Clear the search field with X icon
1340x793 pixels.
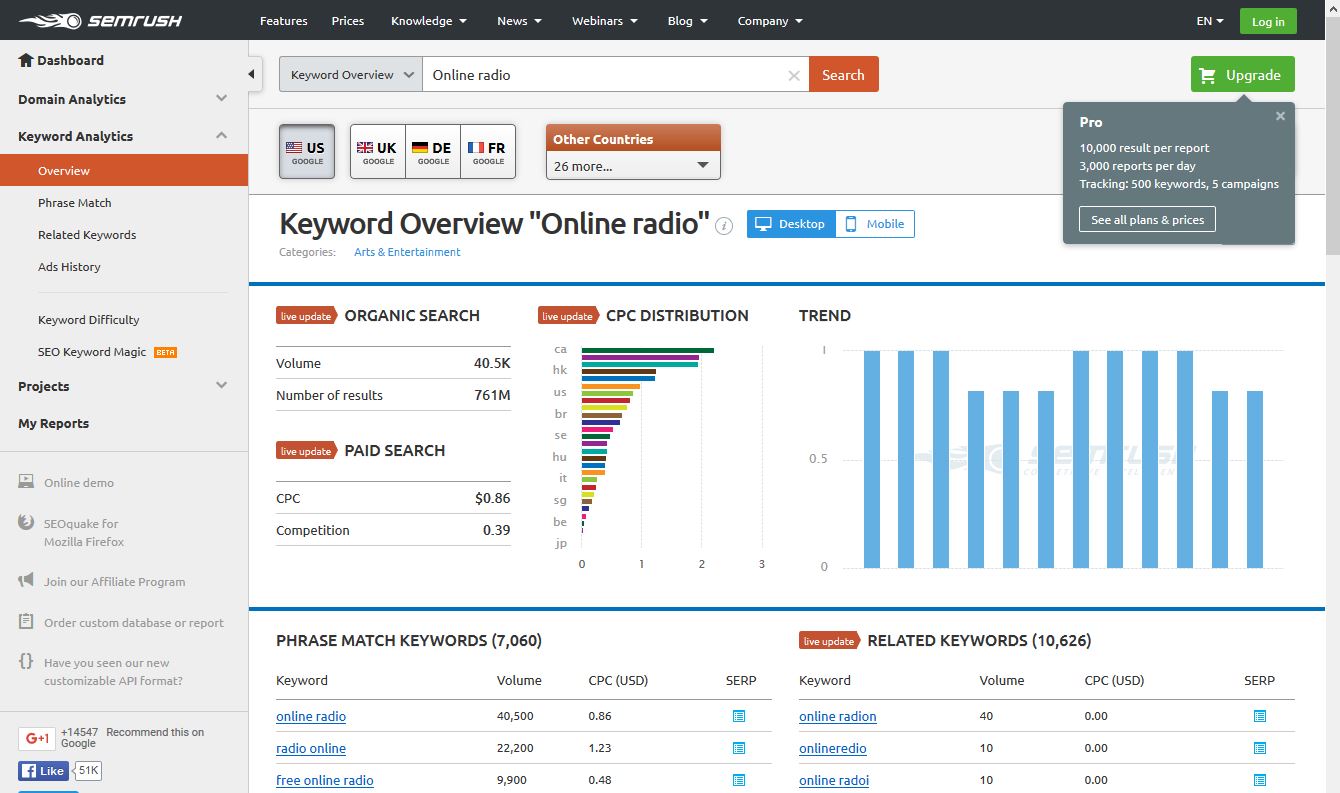(794, 75)
